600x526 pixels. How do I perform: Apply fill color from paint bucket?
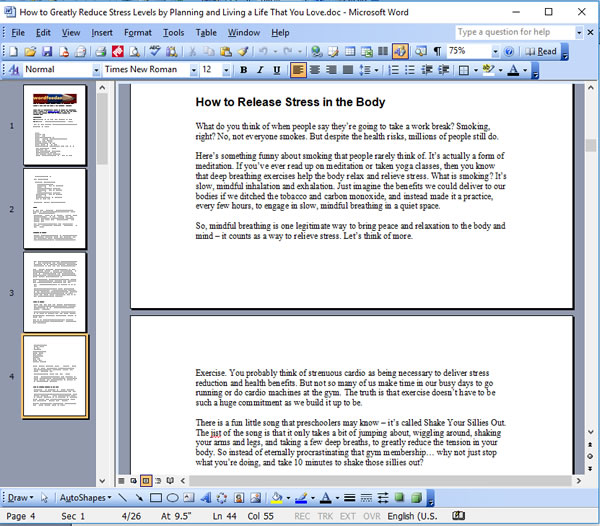pyautogui.click(x=277, y=498)
